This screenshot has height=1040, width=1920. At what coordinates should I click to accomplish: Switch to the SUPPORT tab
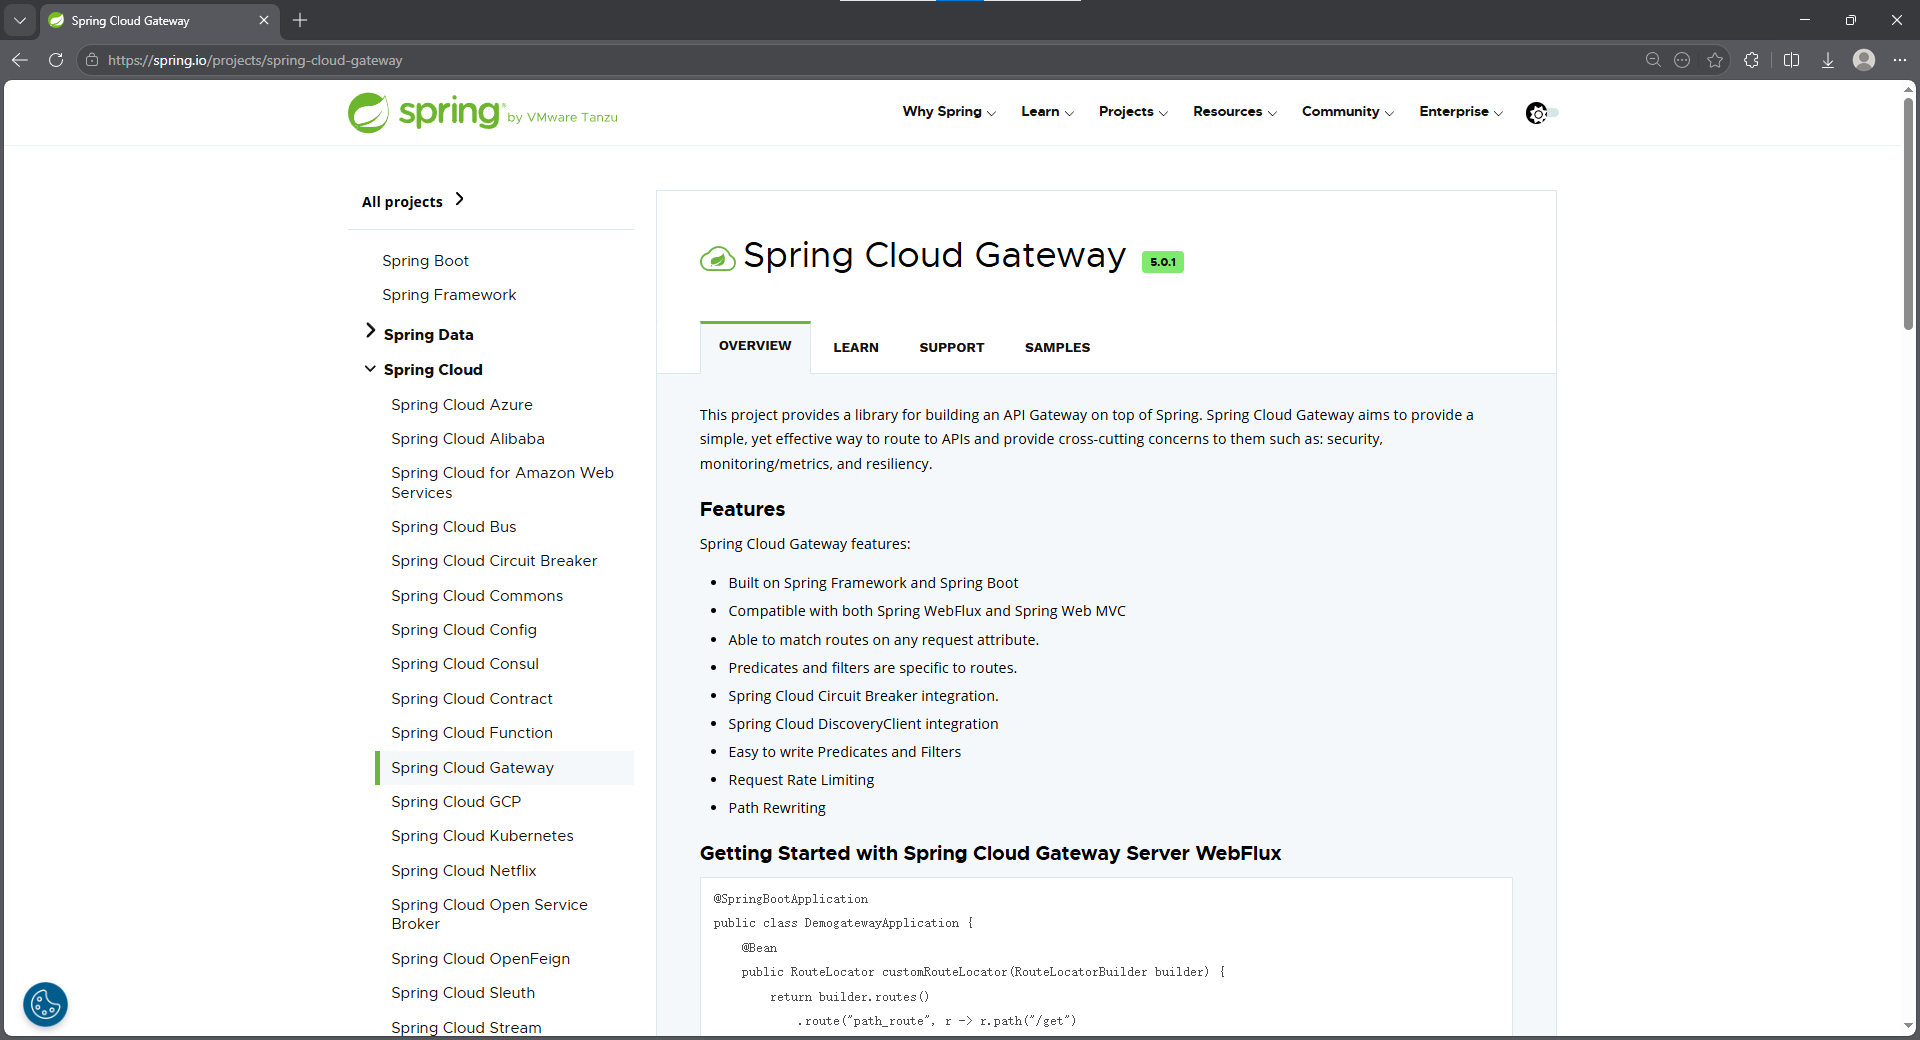pyautogui.click(x=952, y=348)
